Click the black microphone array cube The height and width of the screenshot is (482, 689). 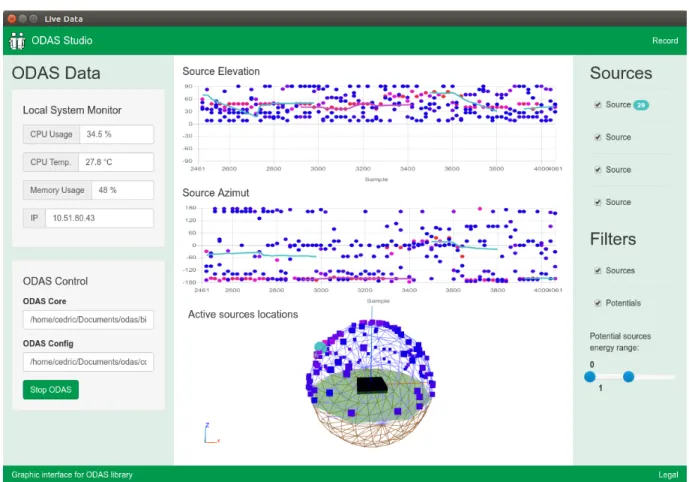372,385
